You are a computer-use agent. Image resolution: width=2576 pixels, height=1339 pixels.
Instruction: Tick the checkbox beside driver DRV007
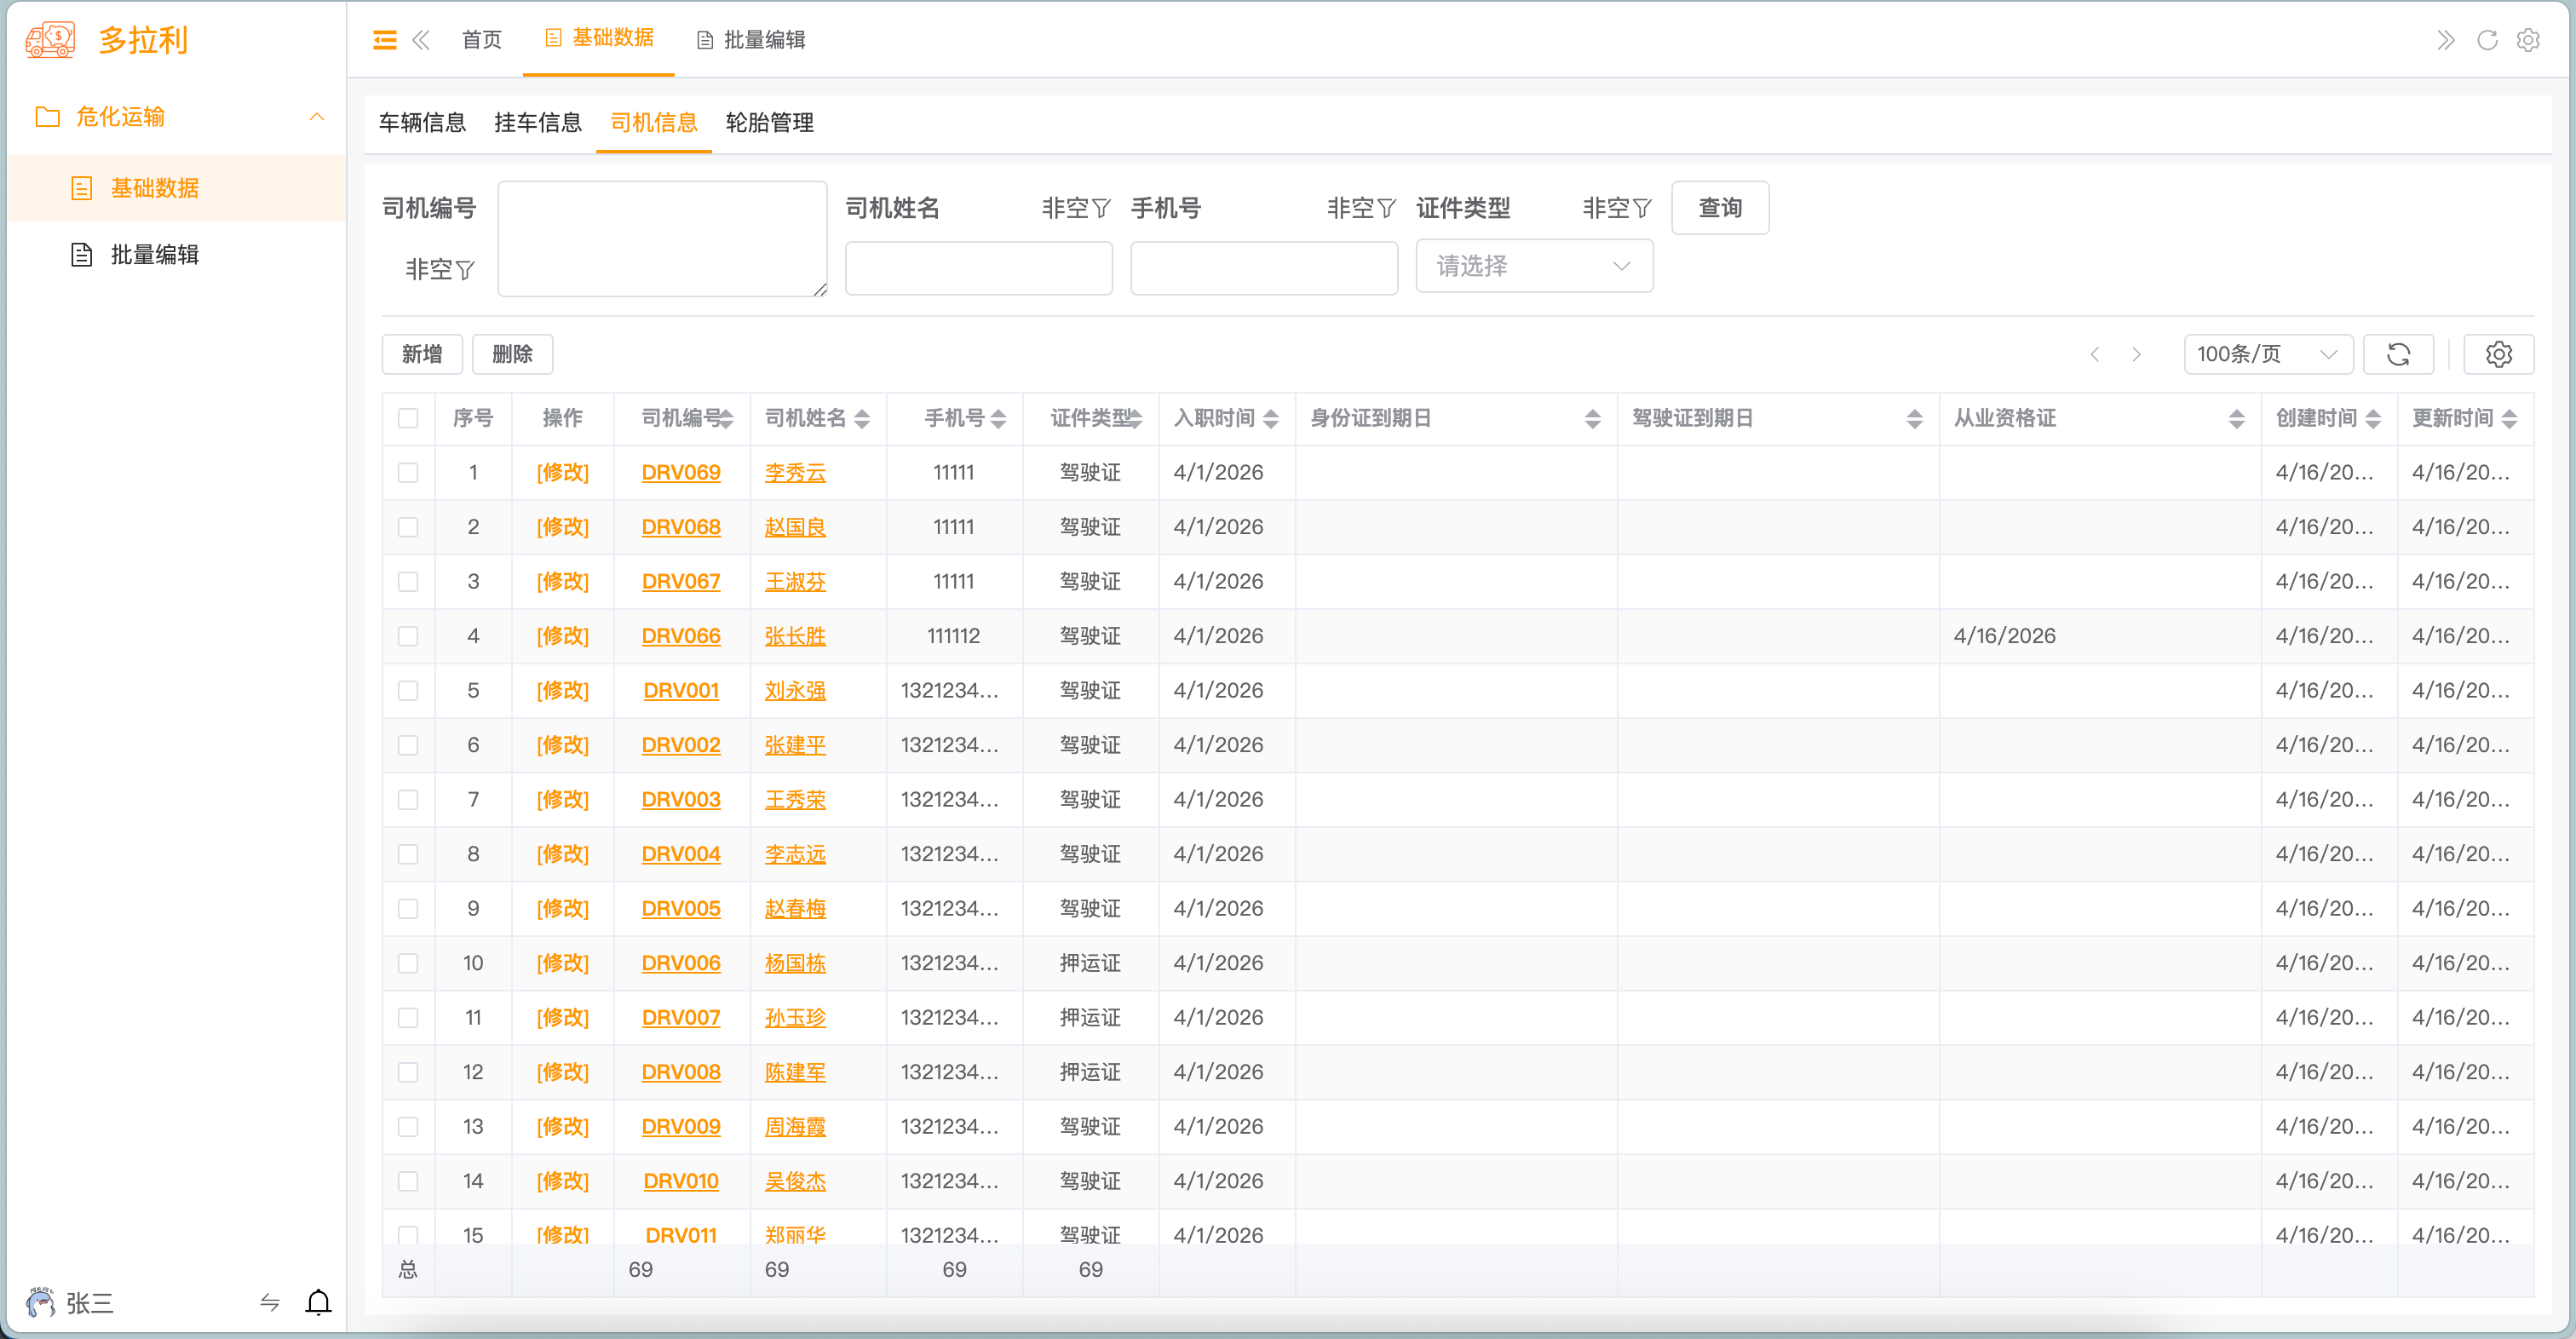pyautogui.click(x=408, y=1017)
